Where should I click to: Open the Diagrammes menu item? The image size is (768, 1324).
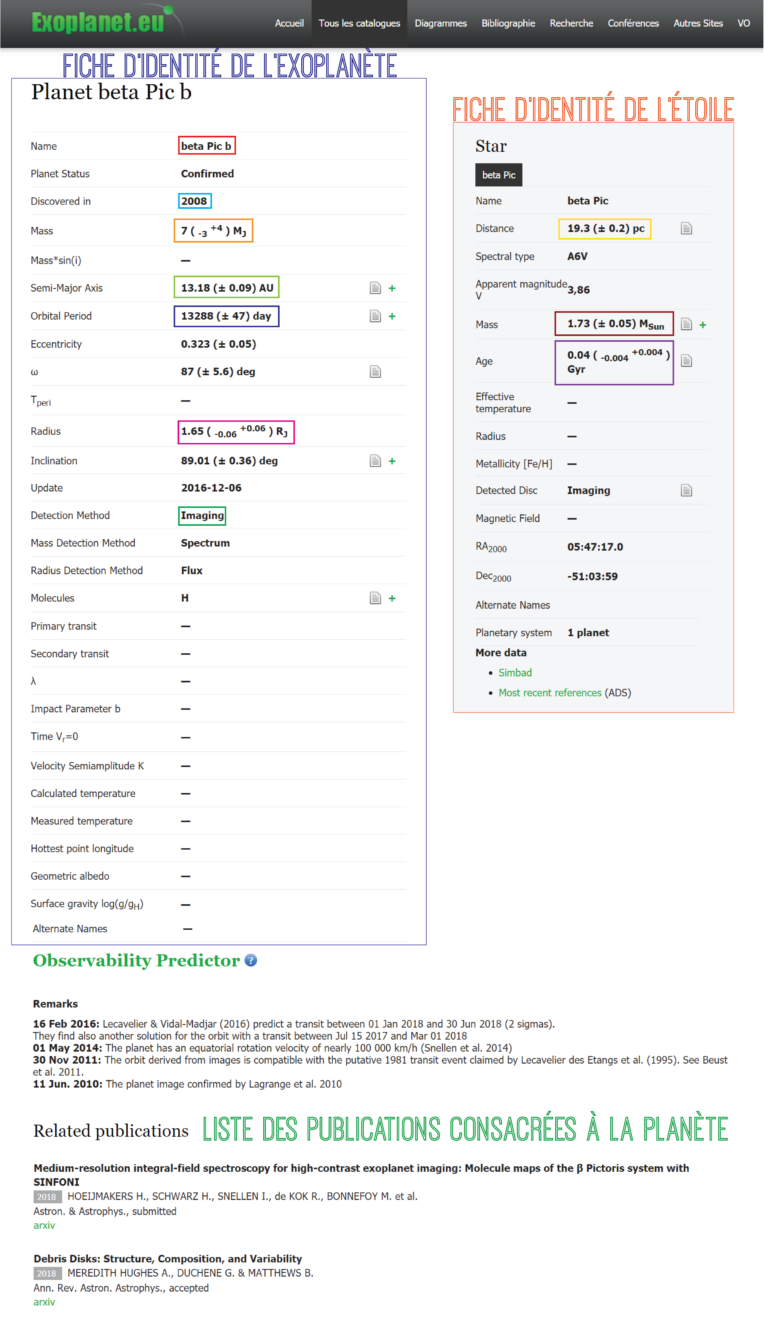[441, 23]
